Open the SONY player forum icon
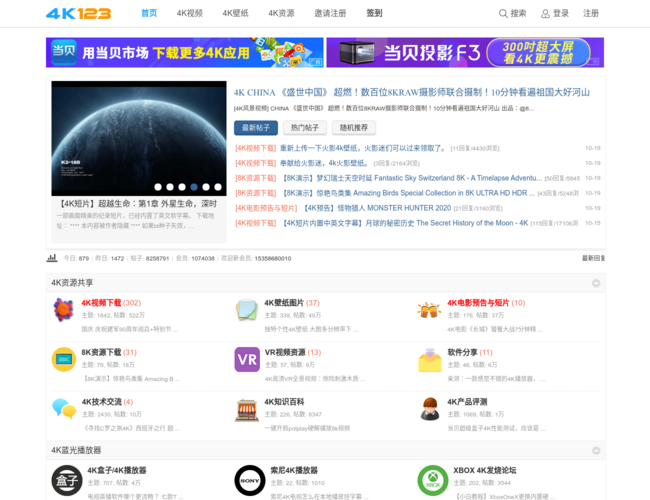 250,481
